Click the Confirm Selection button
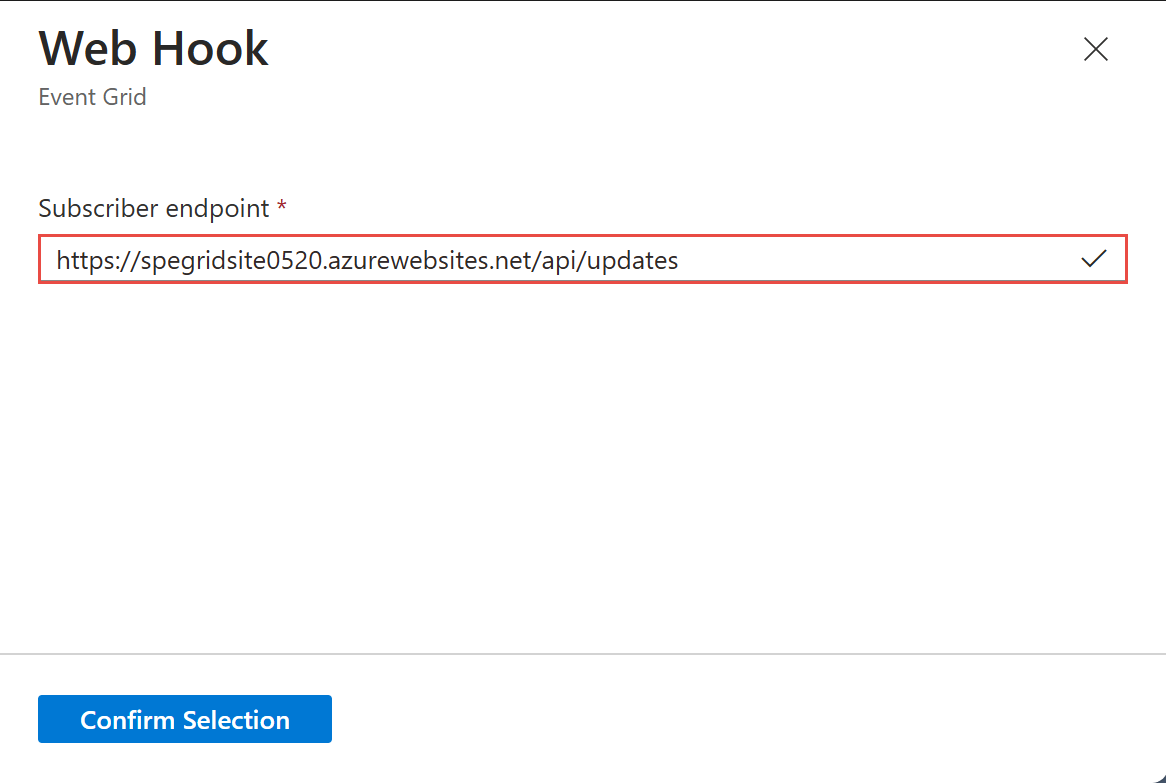1166x783 pixels. [185, 720]
